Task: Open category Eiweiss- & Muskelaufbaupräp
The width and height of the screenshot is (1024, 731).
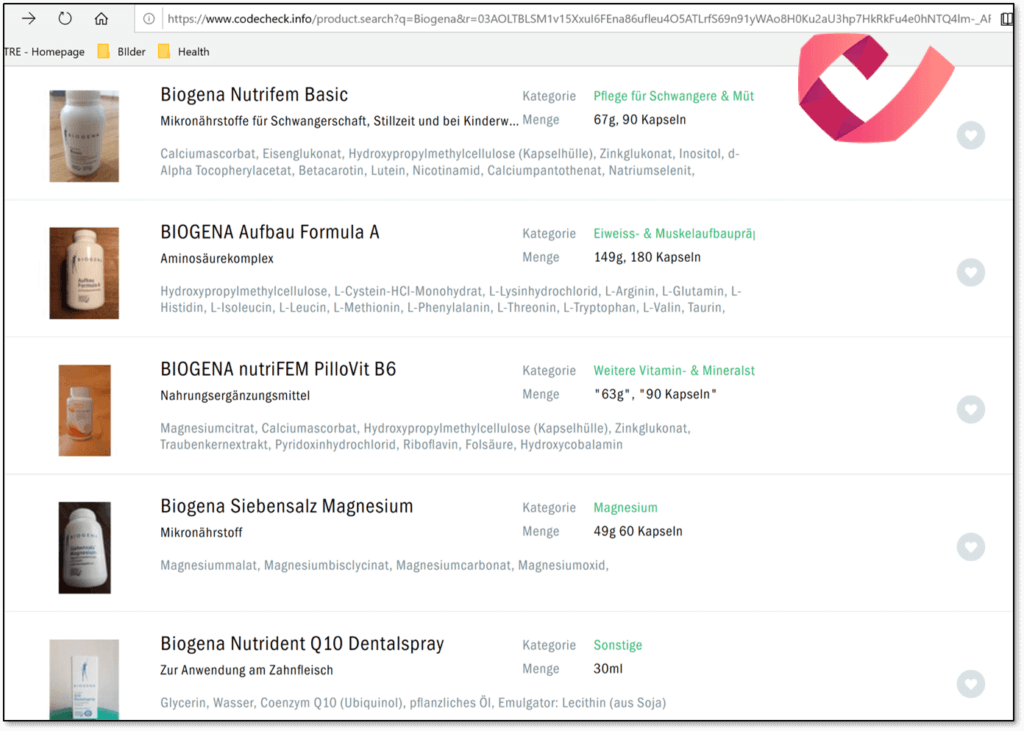Action: click(674, 233)
